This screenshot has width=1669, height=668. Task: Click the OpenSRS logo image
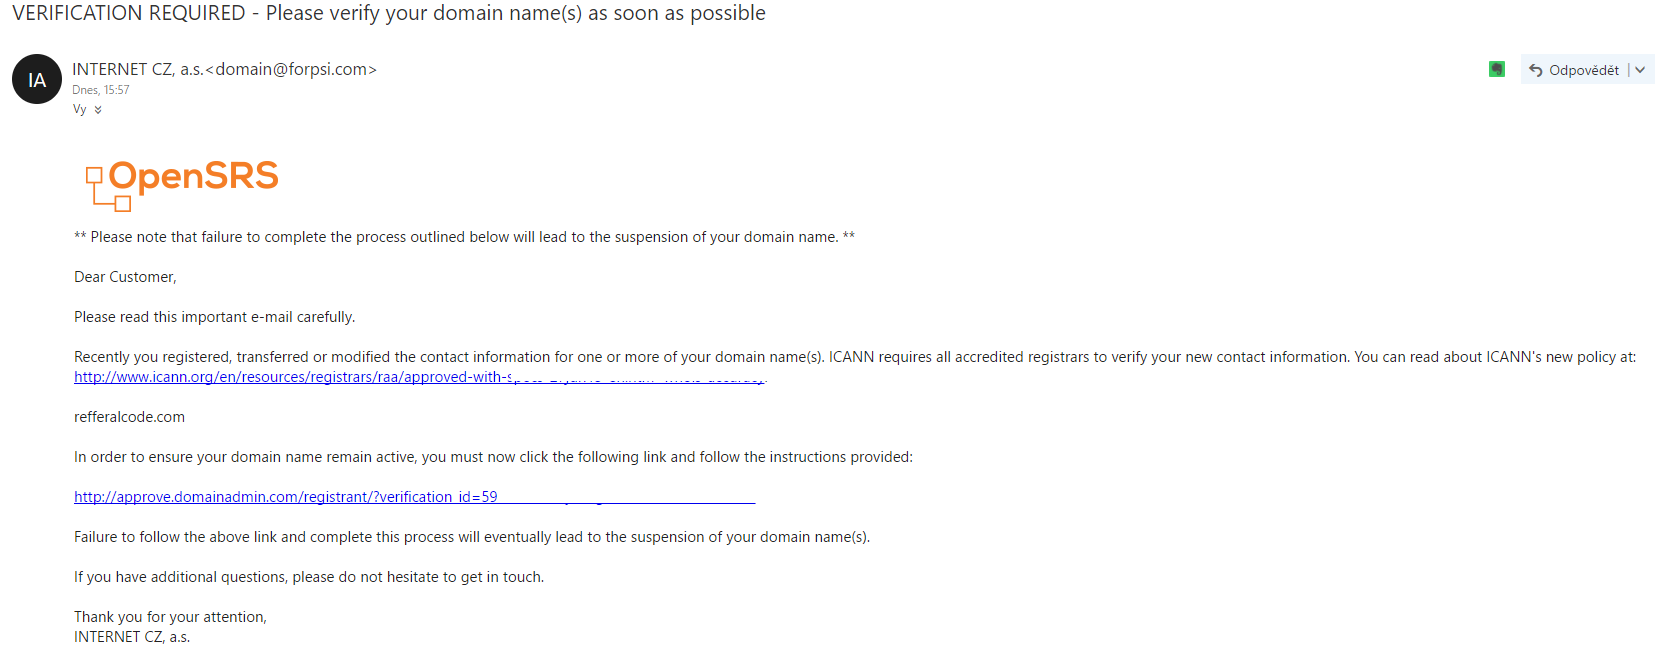pyautogui.click(x=182, y=182)
